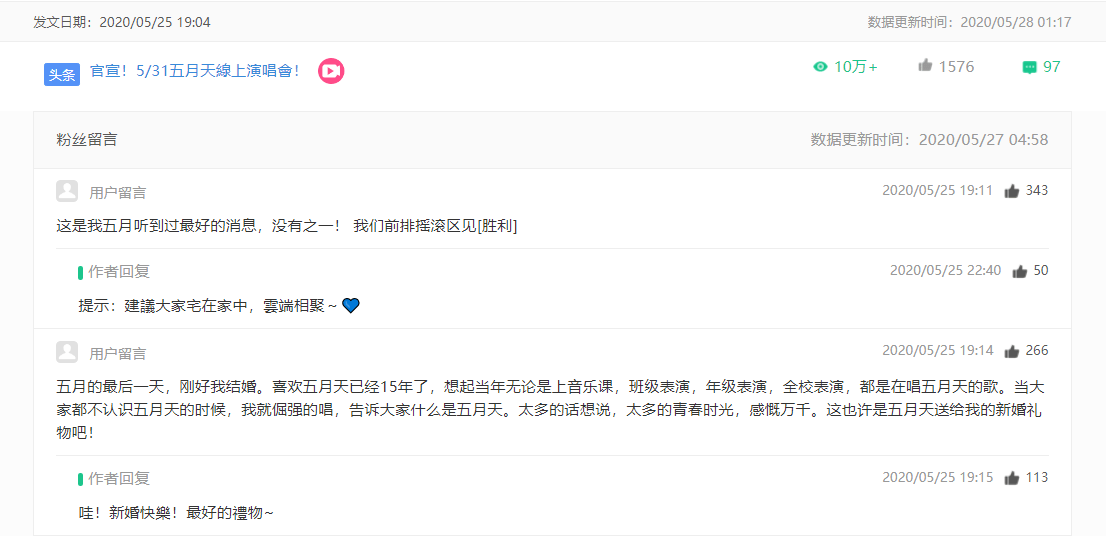Click thumbs-up icon on comment with 343 likes
The height and width of the screenshot is (536, 1106).
coord(1012,191)
